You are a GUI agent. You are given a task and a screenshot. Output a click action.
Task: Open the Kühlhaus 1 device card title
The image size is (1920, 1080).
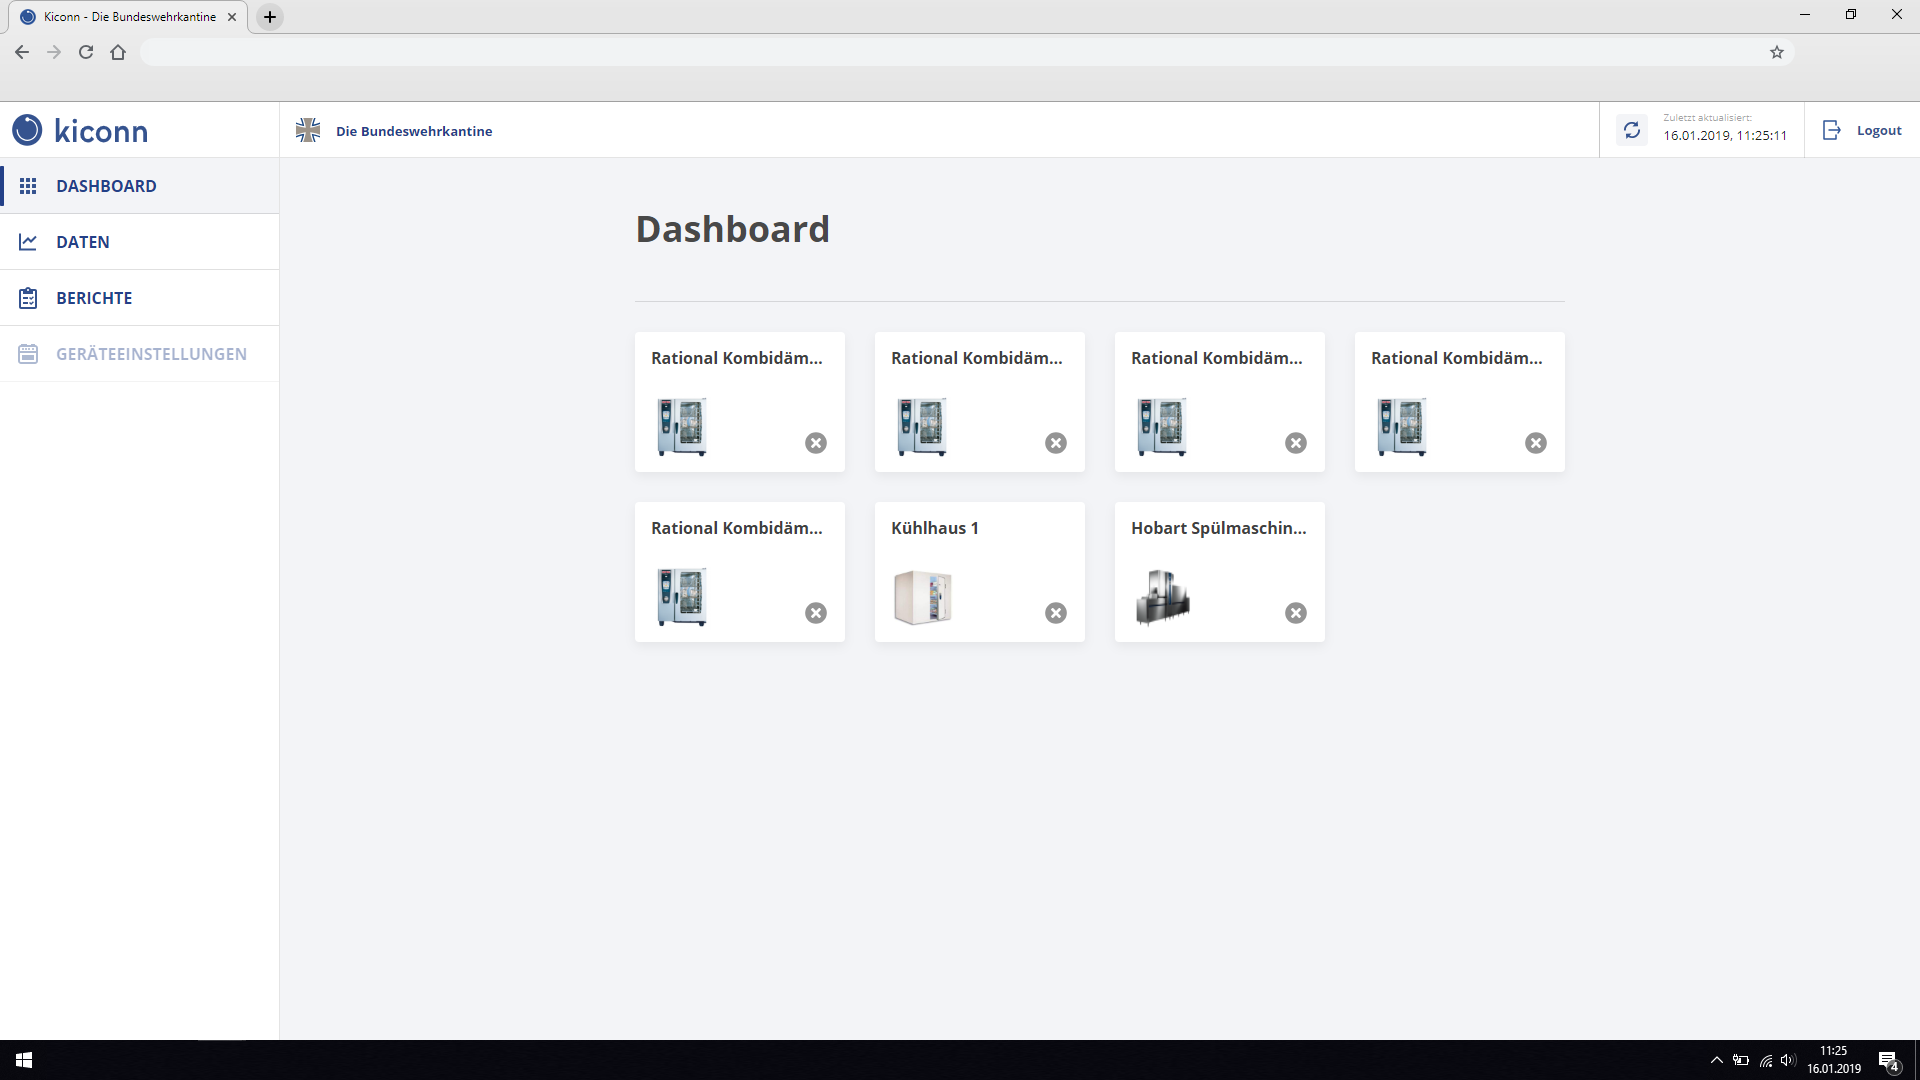tap(935, 528)
